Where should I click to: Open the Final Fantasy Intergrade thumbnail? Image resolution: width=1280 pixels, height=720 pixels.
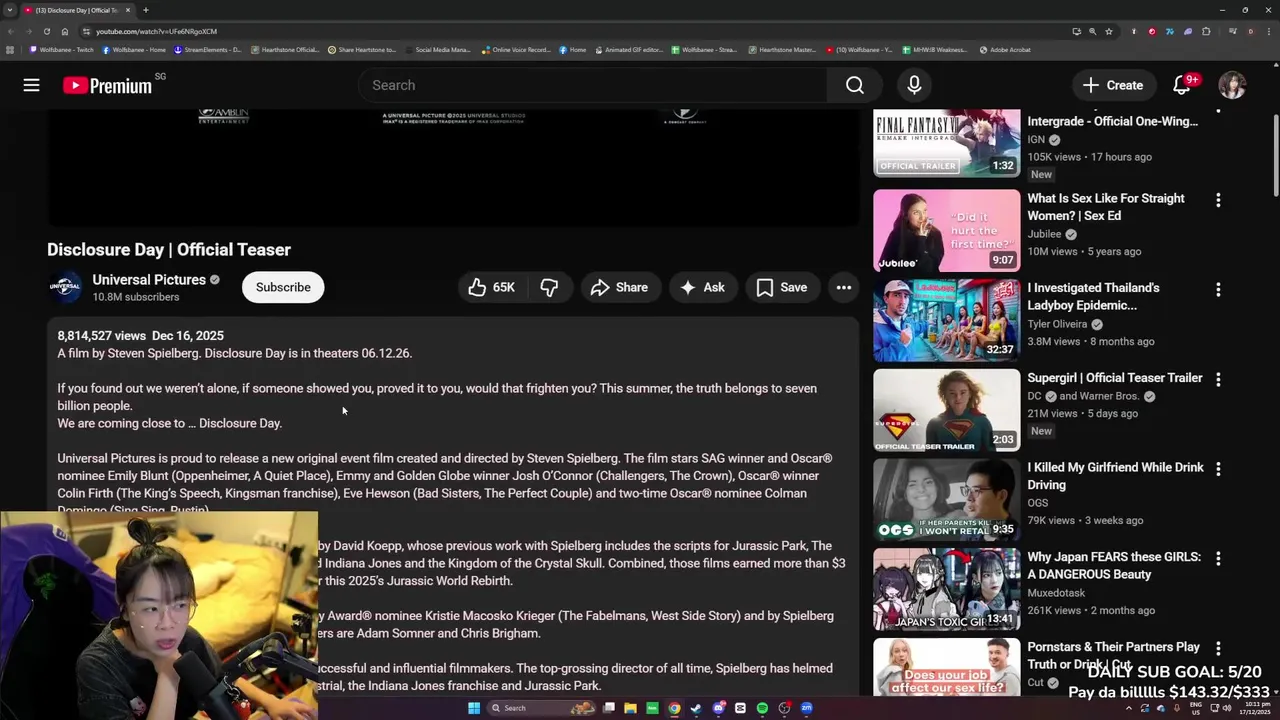[x=946, y=142]
